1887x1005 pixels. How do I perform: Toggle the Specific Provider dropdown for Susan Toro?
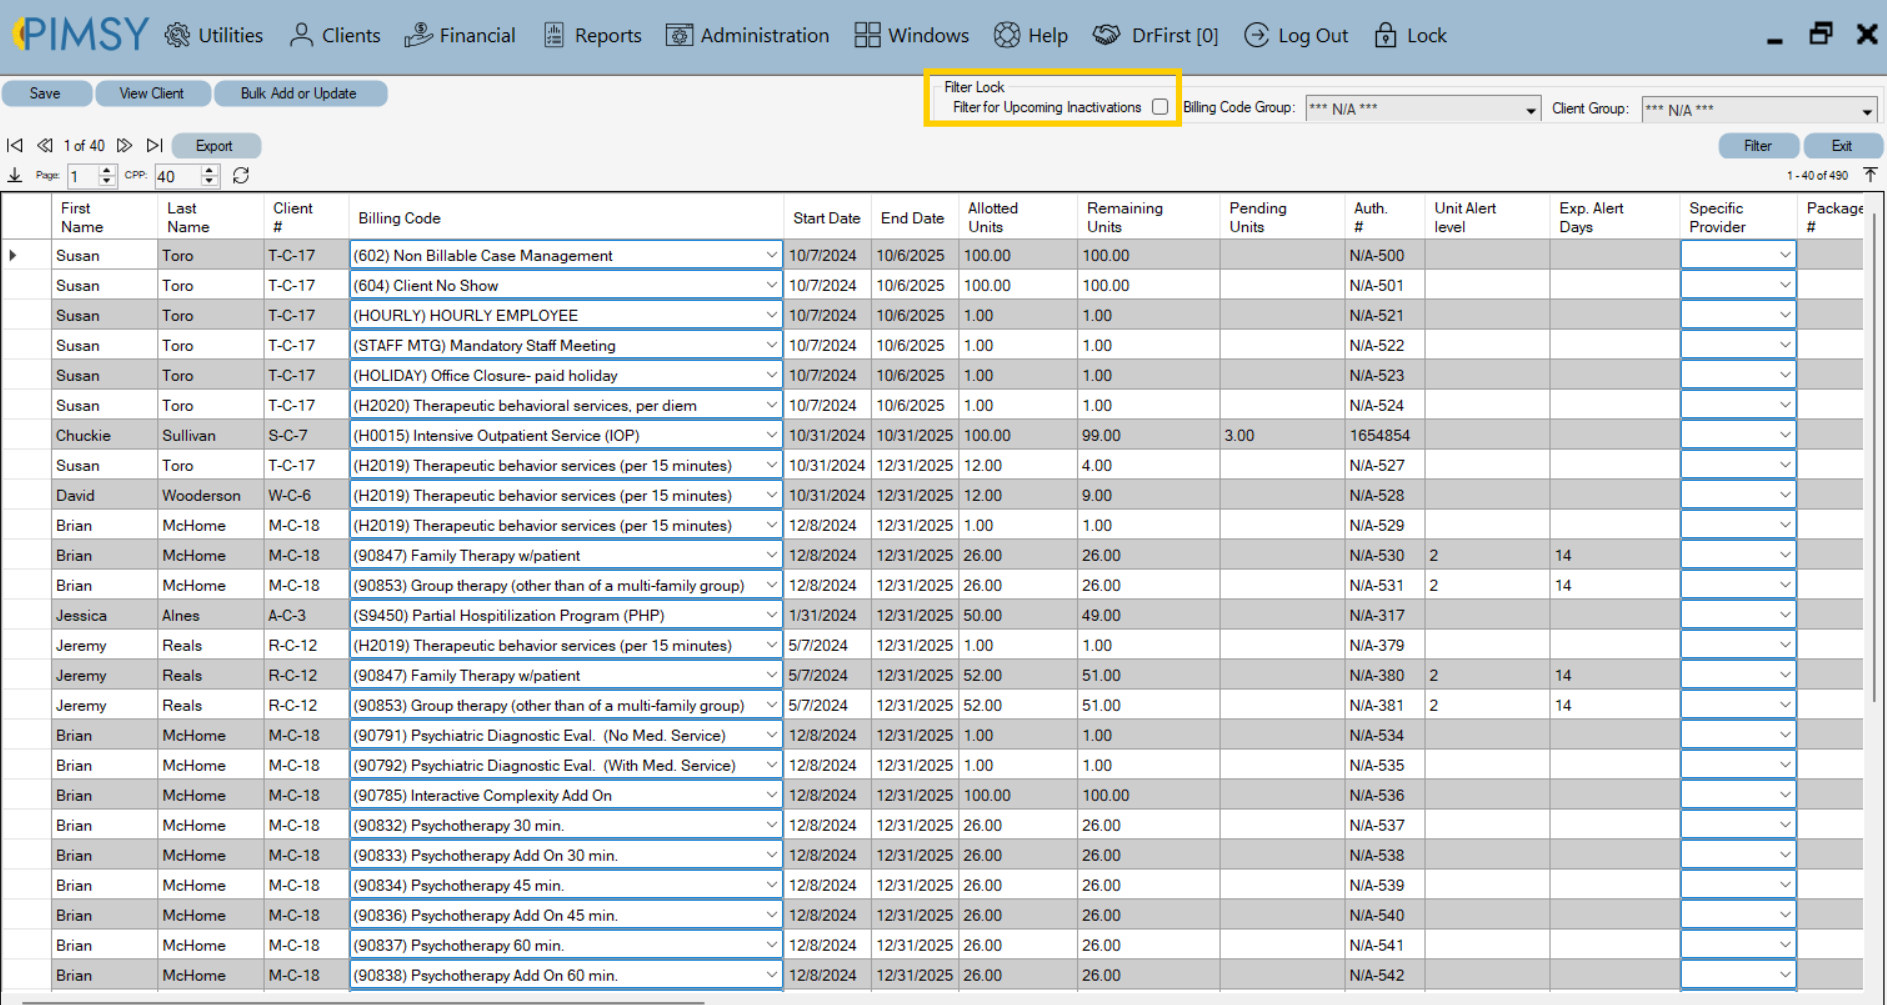pyautogui.click(x=1786, y=255)
